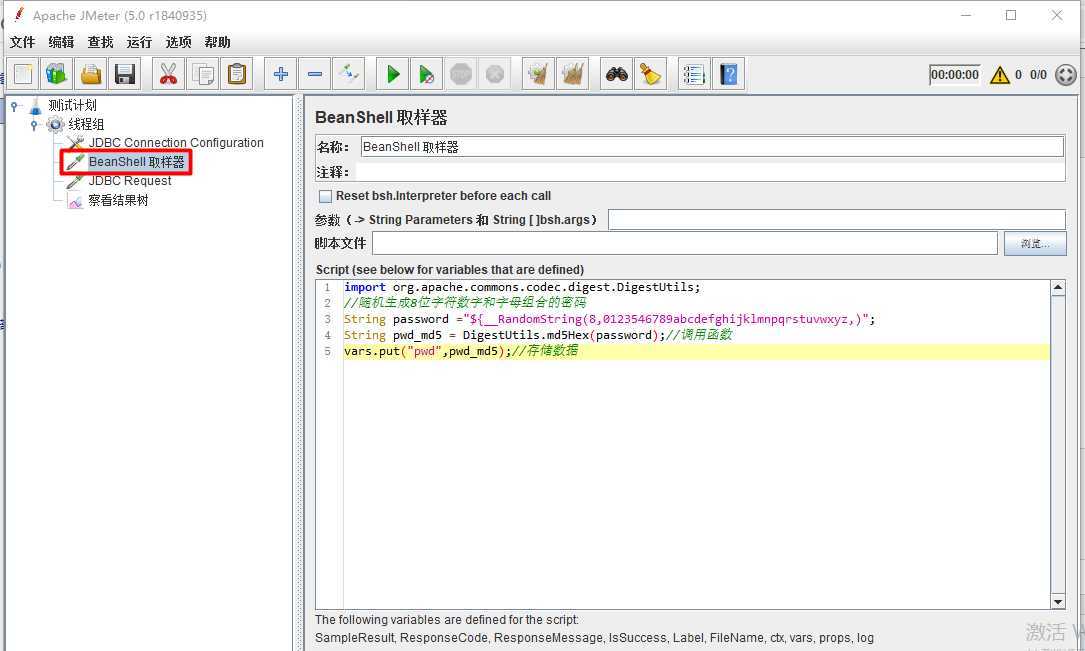This screenshot has height=651, width=1085.
Task: Open the 运行 menu
Action: point(139,42)
